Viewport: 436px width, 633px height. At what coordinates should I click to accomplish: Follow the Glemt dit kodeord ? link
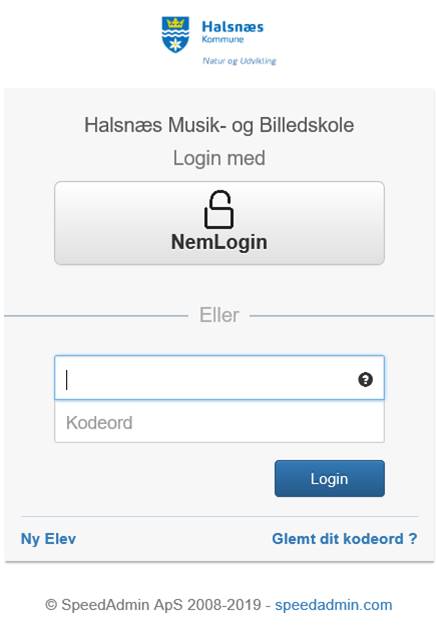(x=344, y=539)
